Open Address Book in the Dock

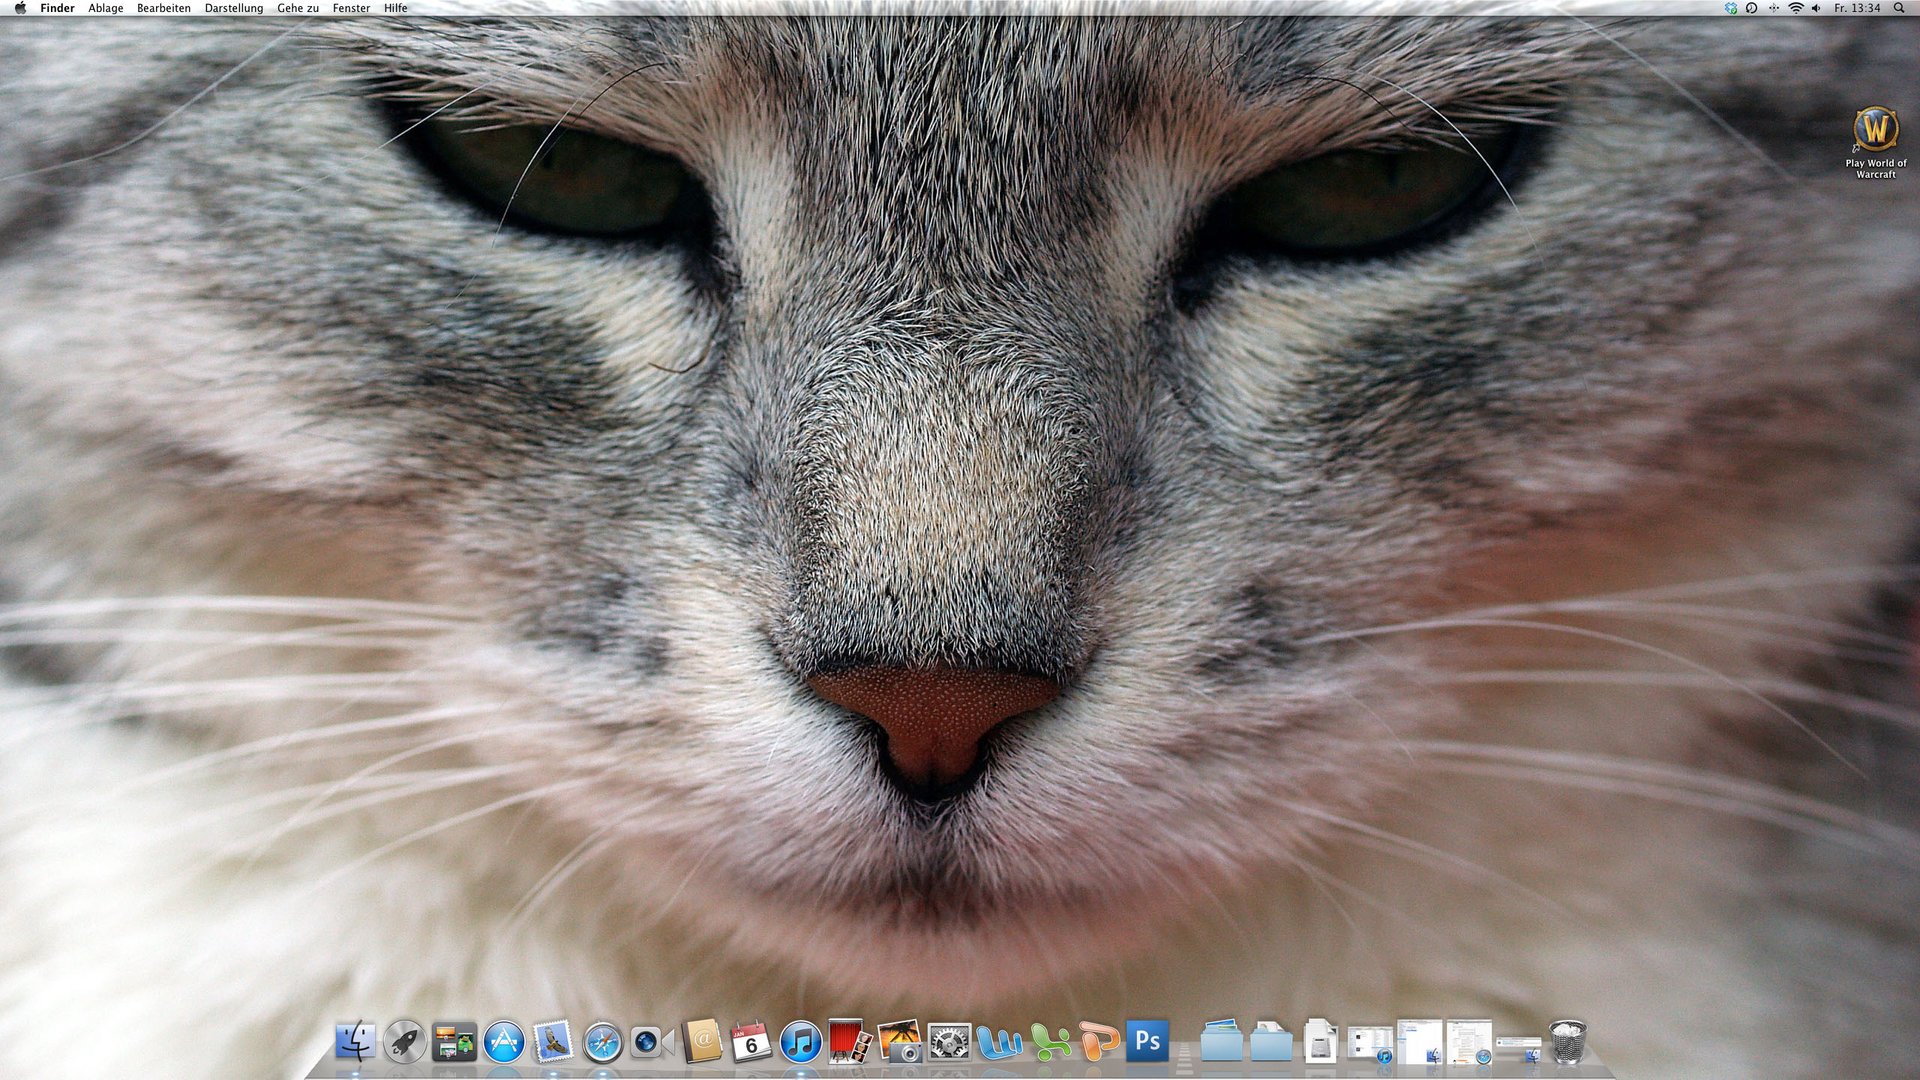[702, 1042]
